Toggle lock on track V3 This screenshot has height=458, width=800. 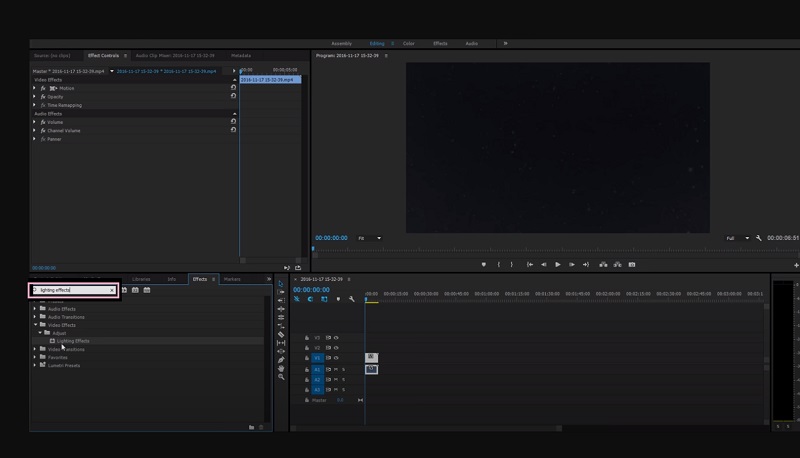click(x=307, y=338)
